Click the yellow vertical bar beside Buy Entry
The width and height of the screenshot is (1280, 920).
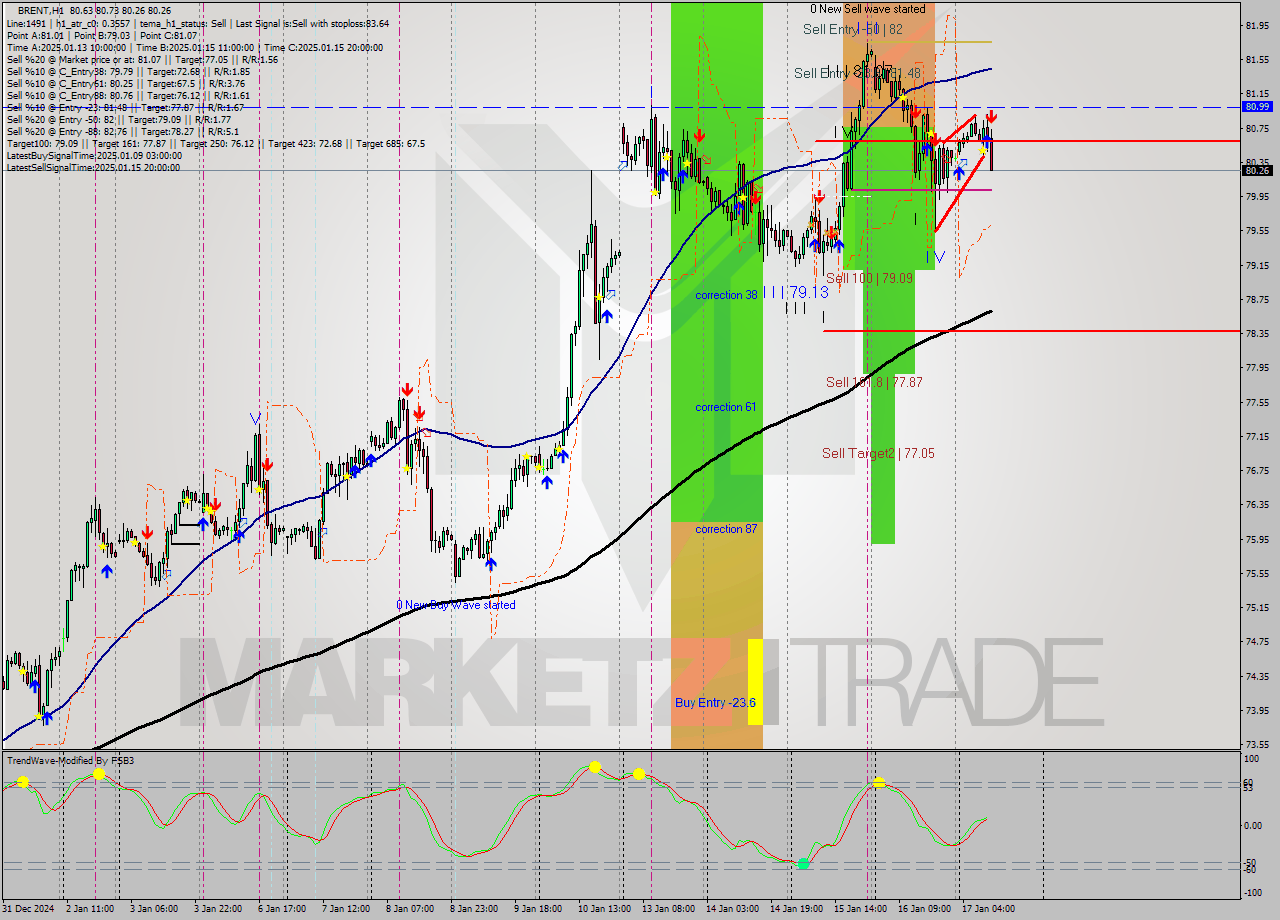pyautogui.click(x=755, y=682)
